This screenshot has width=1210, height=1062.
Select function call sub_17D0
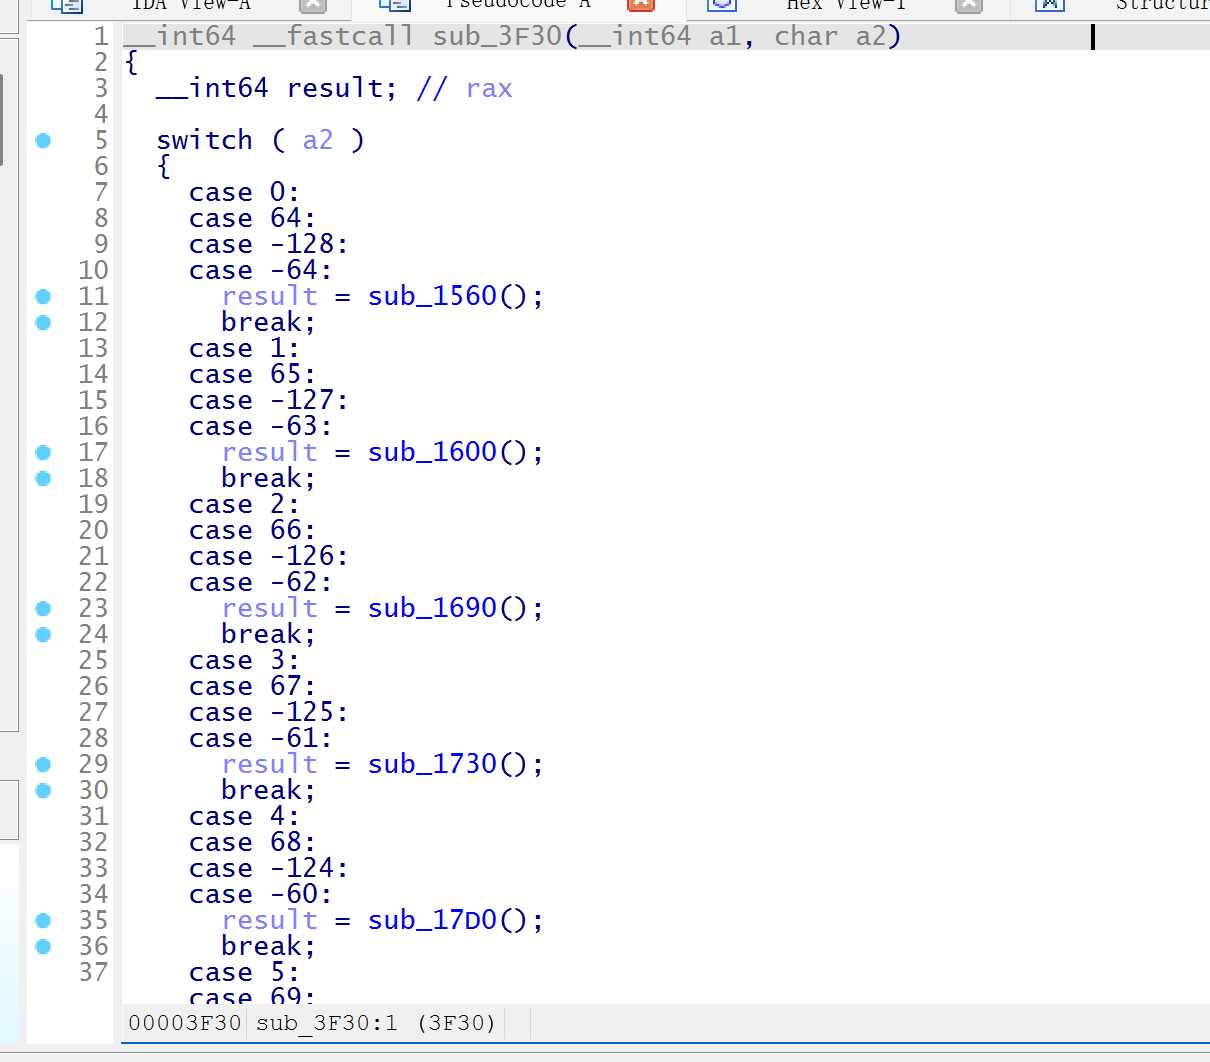432,921
